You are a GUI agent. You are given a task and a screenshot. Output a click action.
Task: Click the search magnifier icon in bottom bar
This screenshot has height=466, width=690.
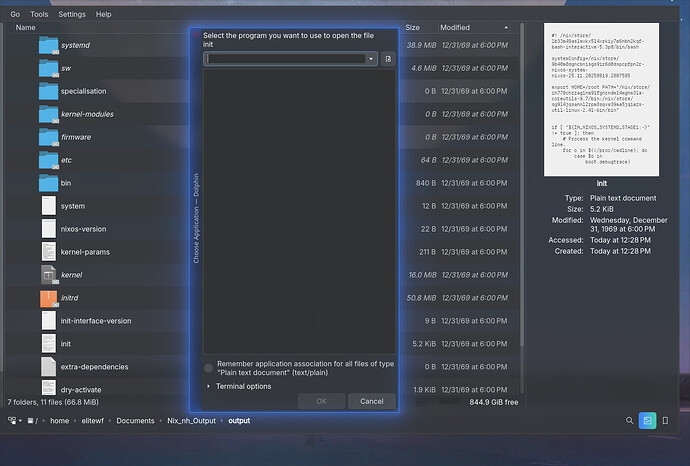pos(629,421)
